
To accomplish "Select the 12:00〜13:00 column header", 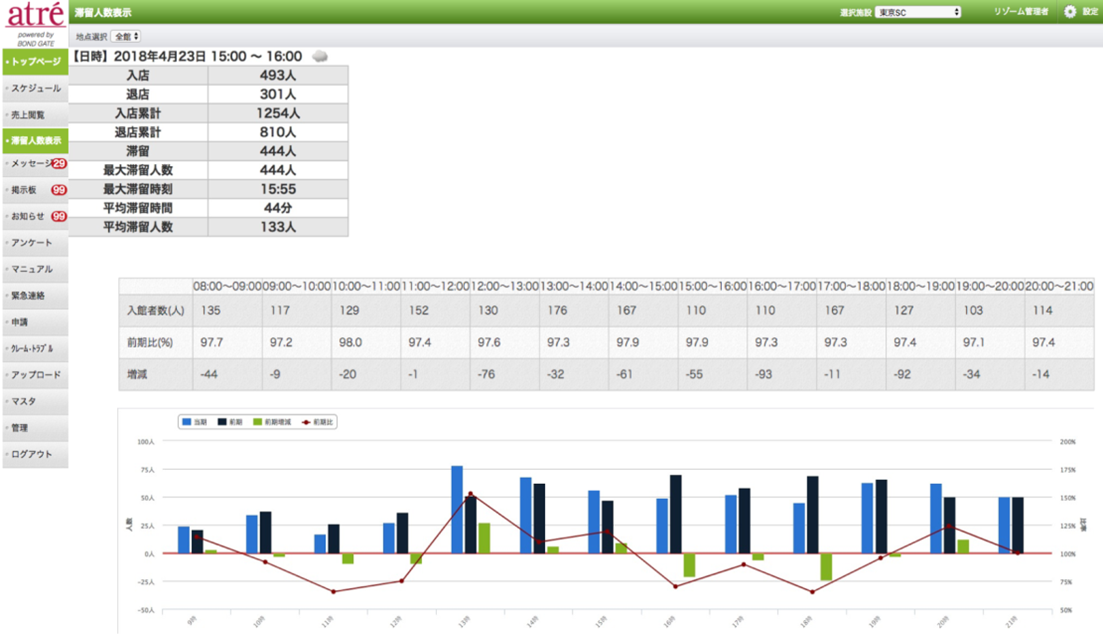I will pos(504,286).
